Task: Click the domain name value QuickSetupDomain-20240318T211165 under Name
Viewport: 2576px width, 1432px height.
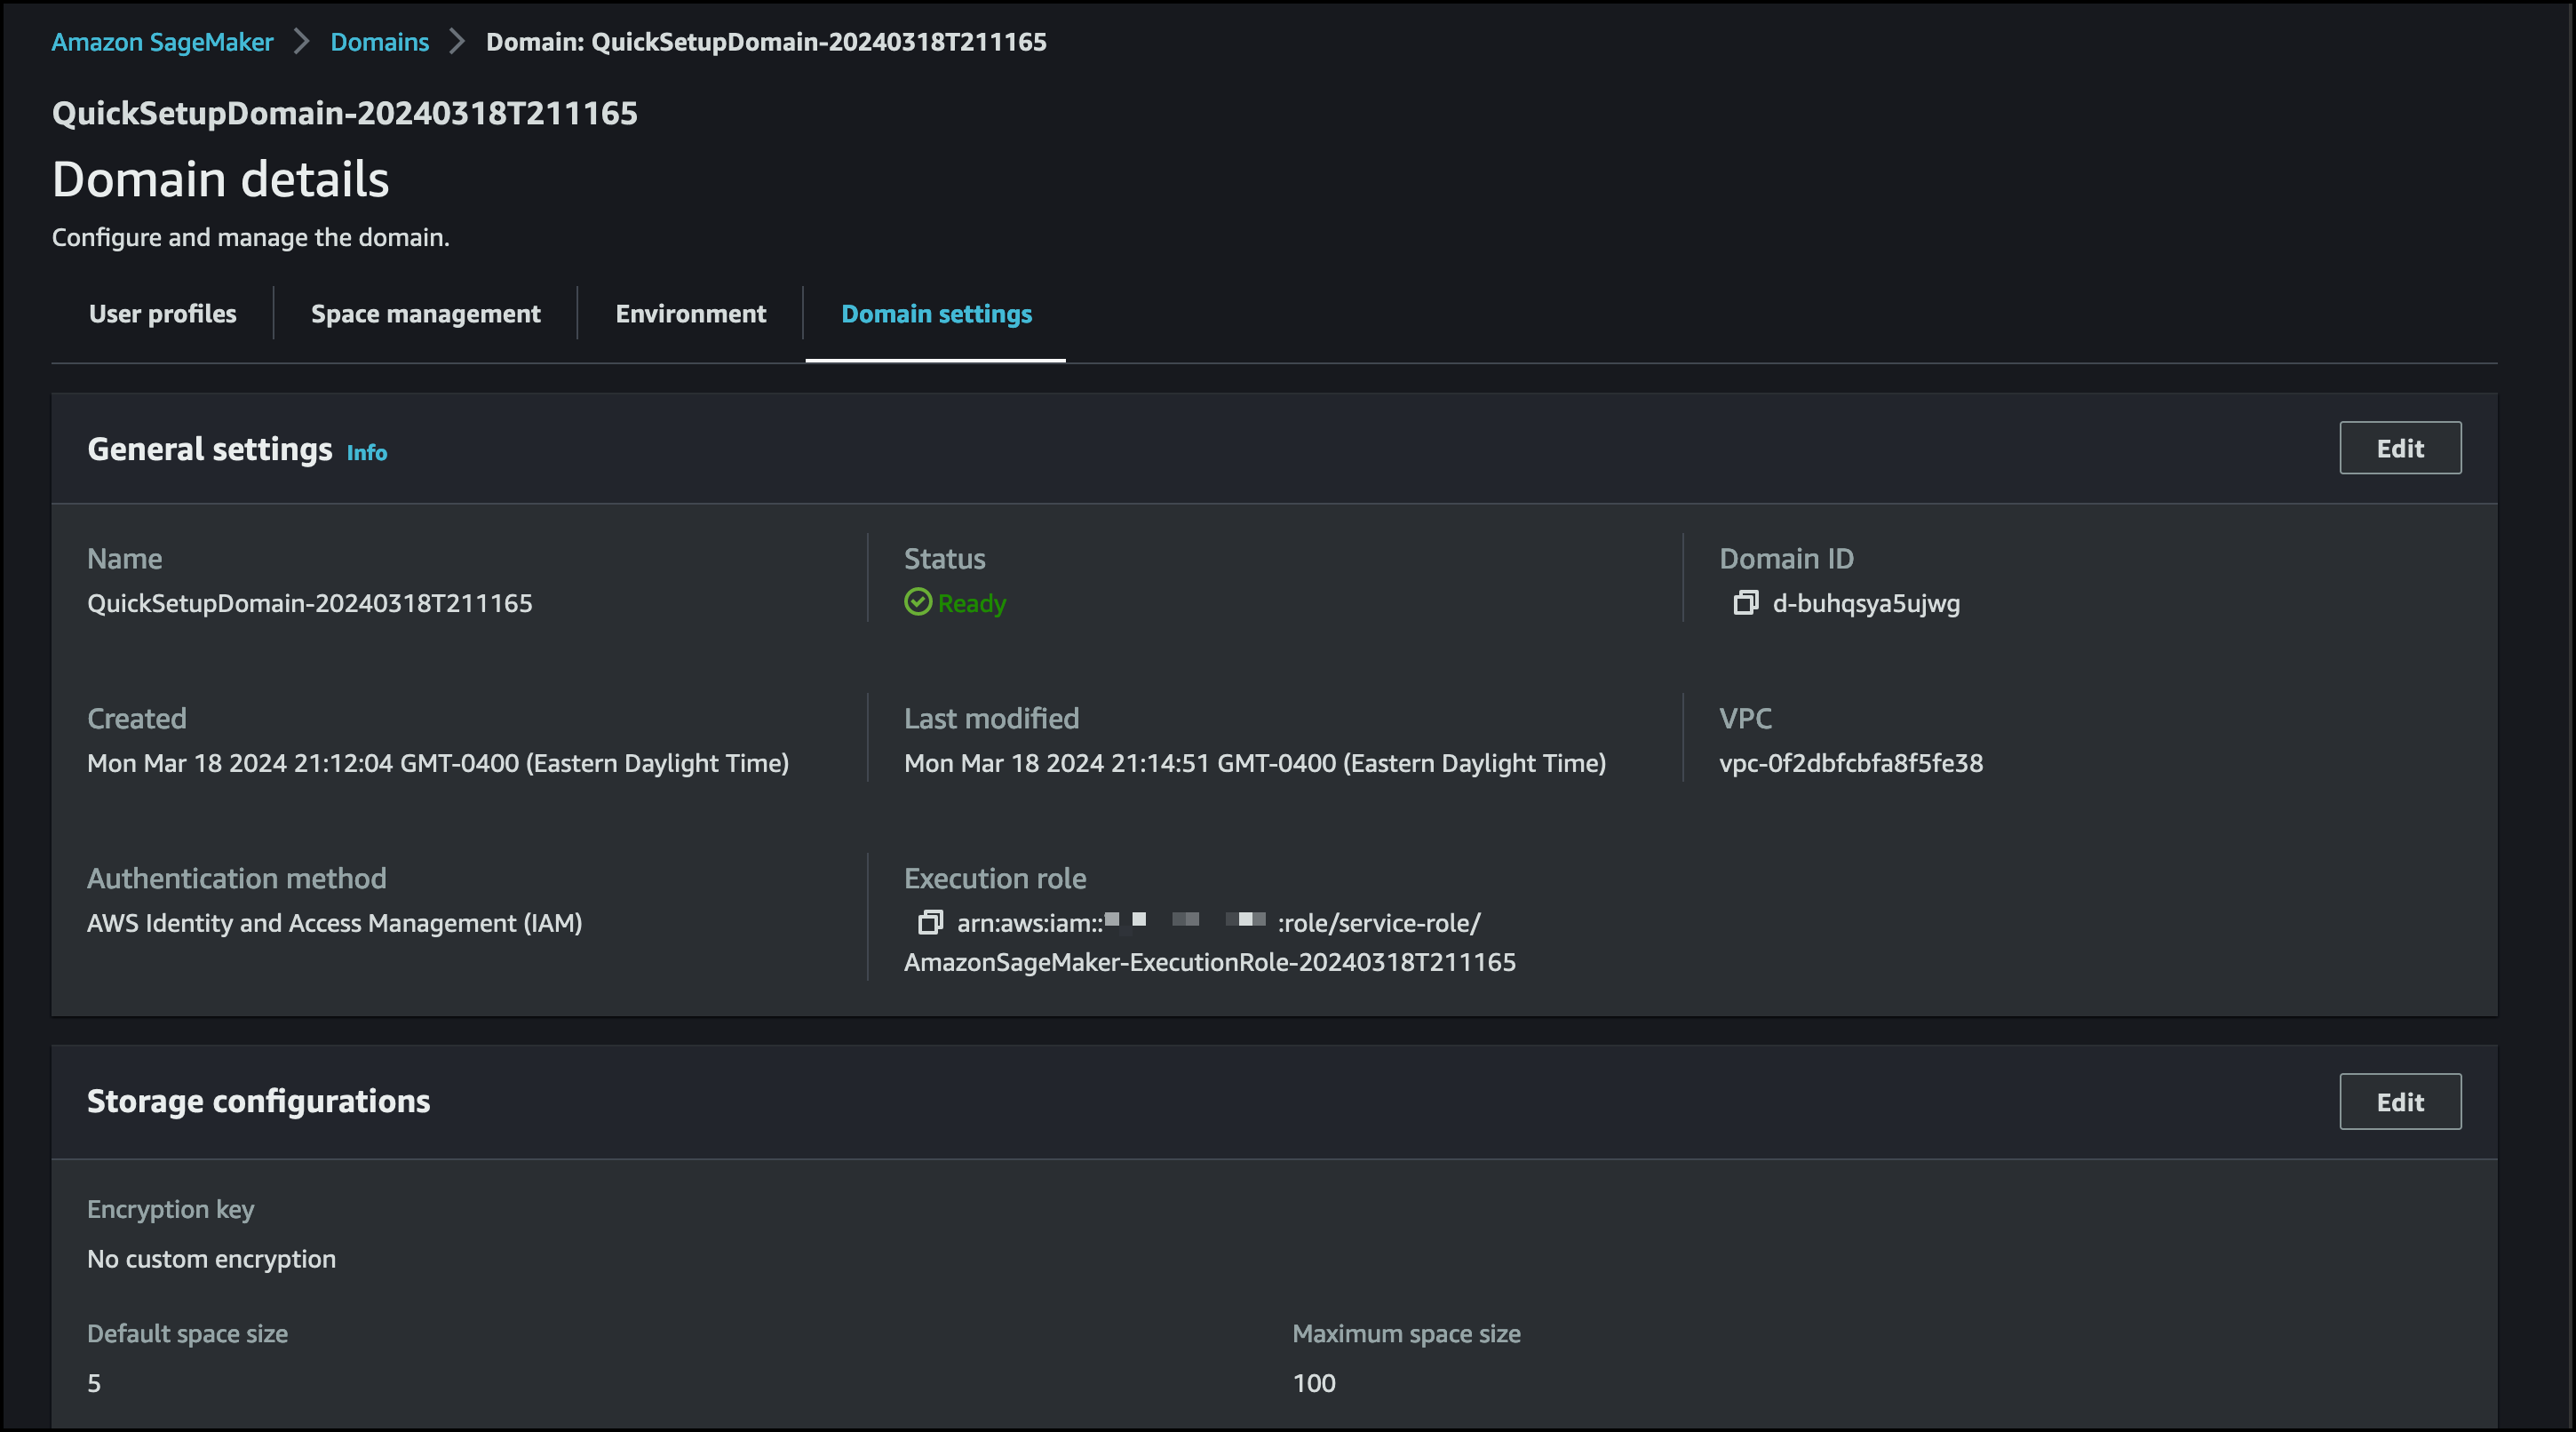Action: 310,603
